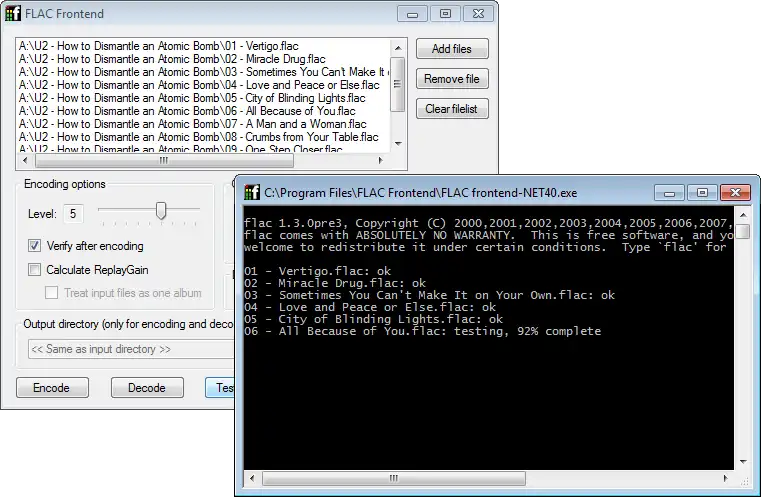Click console vertical scroll down arrow
Viewport: 761px width, 497px height.
743,462
